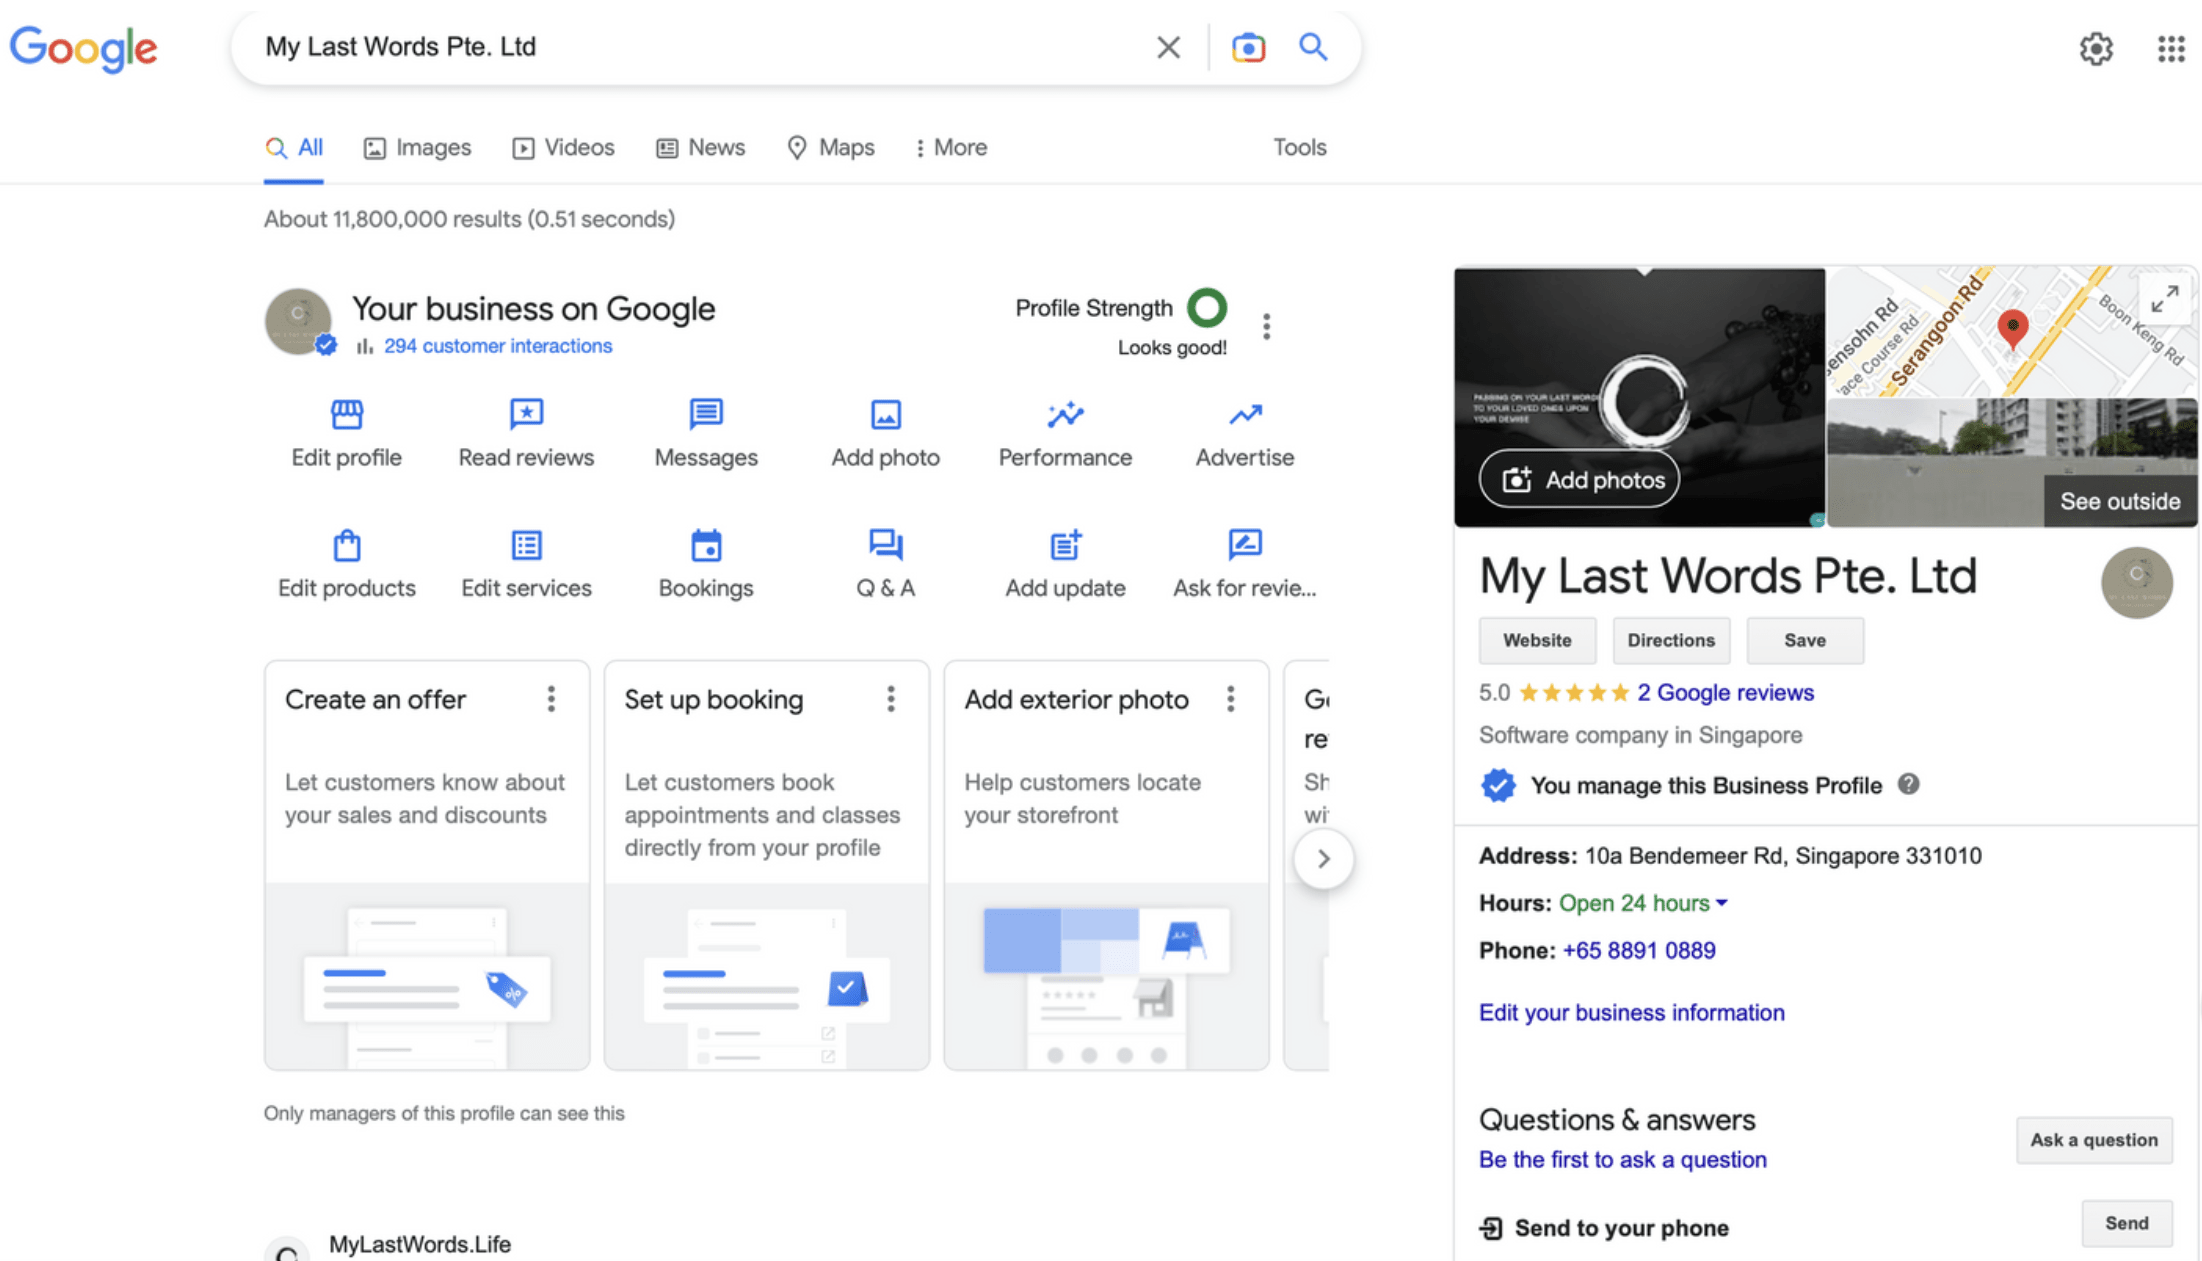Screen dimensions: 2202x1261
Task: Click Profile Strength green ring
Action: pyautogui.click(x=1207, y=308)
